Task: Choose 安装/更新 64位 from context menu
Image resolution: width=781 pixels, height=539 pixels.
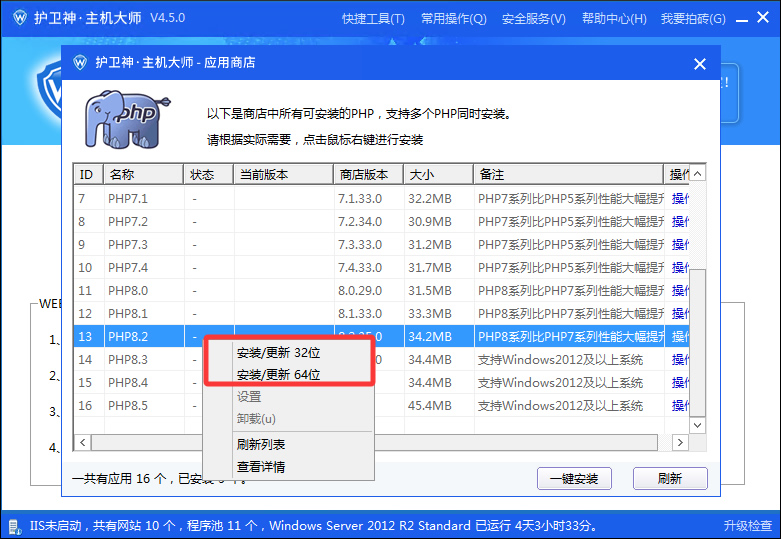Action: (x=288, y=375)
